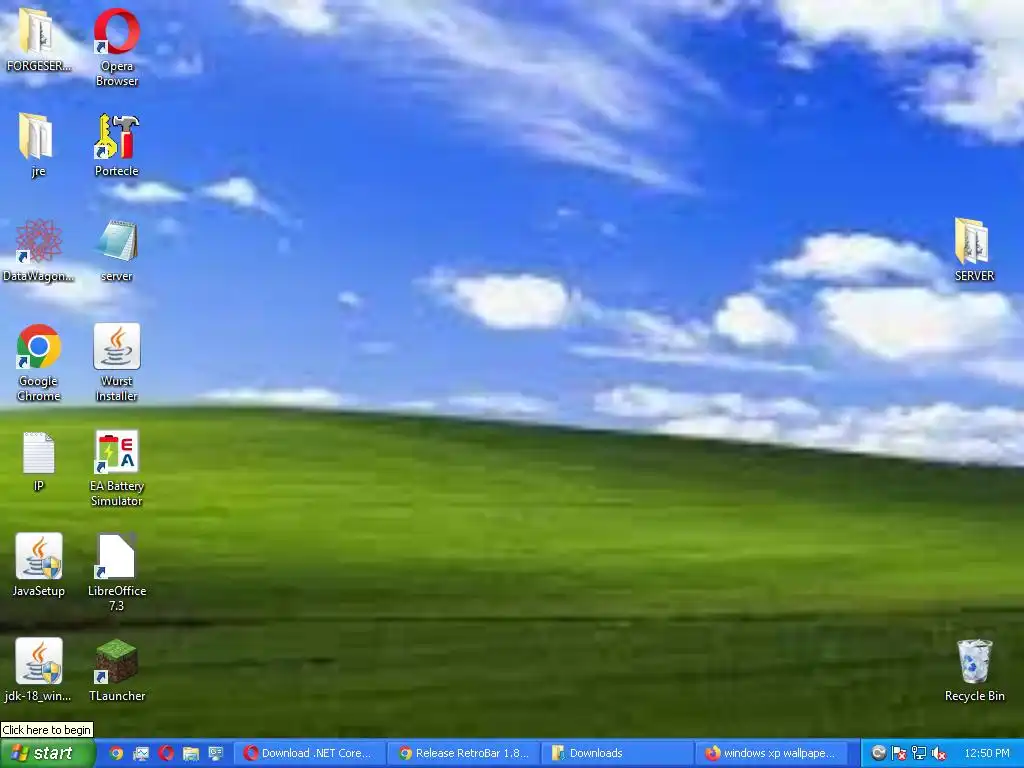Click the 12:50 PM taskbar clock
This screenshot has width=1024, height=768.
[x=987, y=754]
